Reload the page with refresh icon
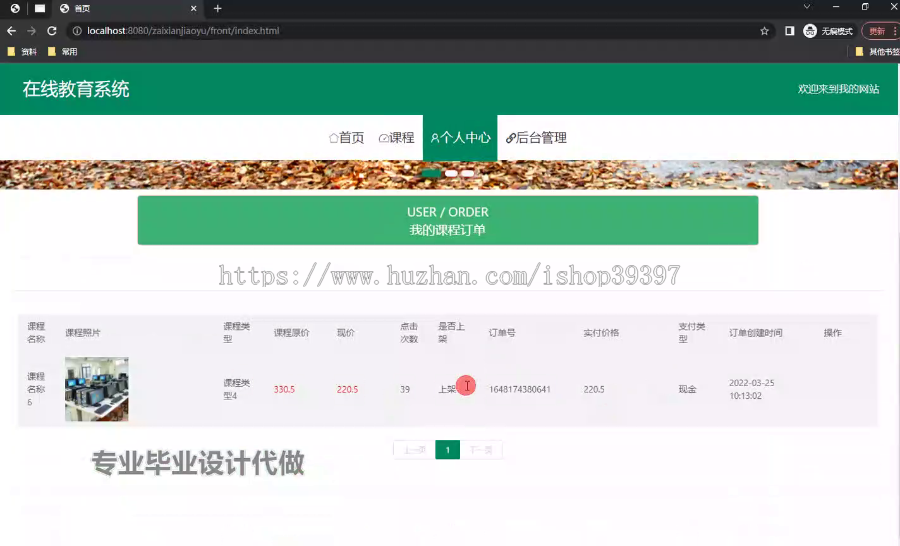The image size is (900, 546). pyautogui.click(x=52, y=31)
